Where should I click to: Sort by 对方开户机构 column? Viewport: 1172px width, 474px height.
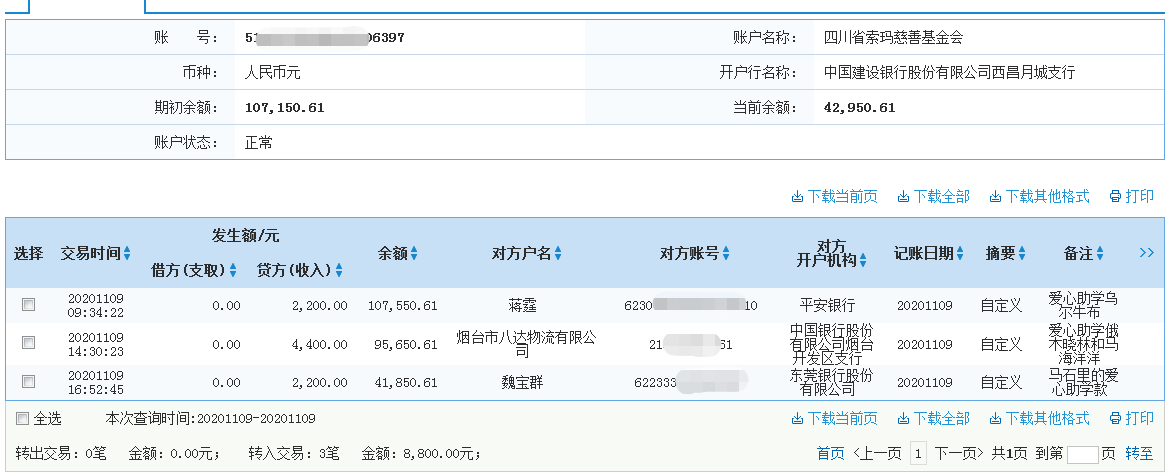pyautogui.click(x=832, y=253)
